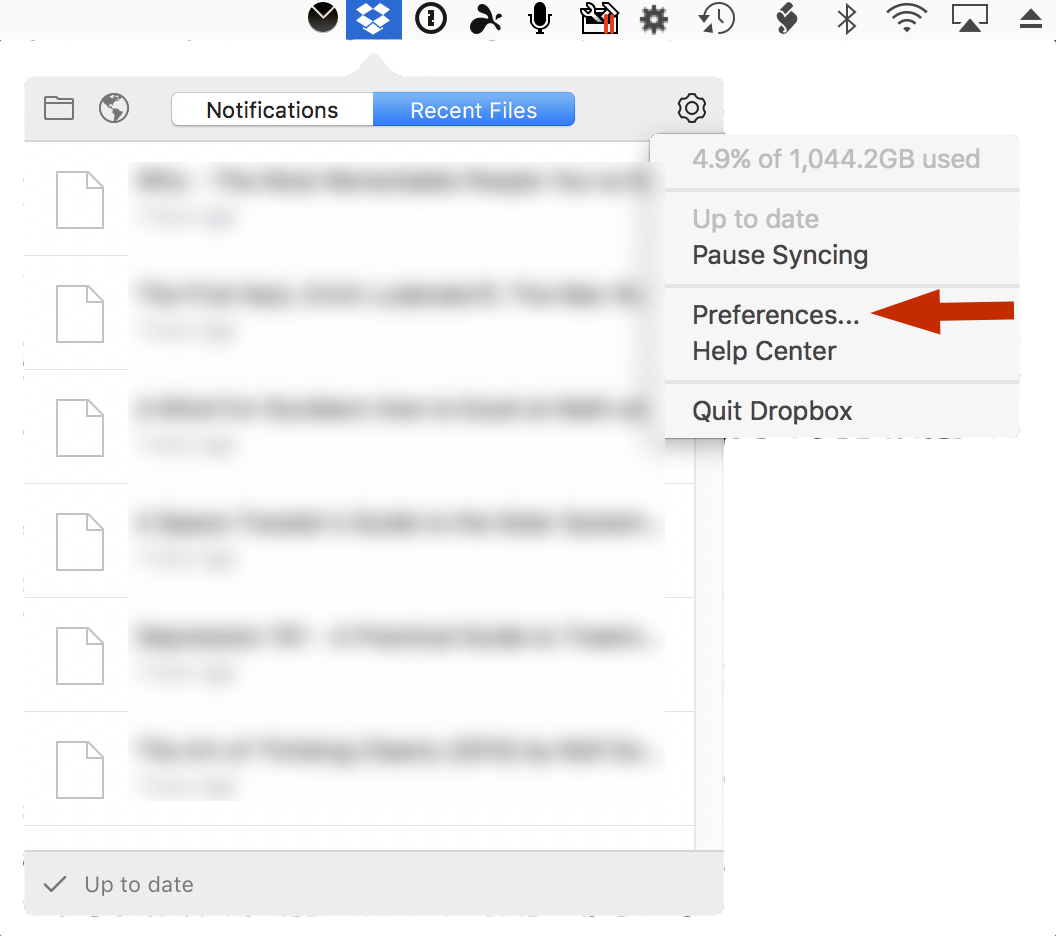Click the eject icon in menu bar
The image size is (1056, 936).
[1031, 19]
